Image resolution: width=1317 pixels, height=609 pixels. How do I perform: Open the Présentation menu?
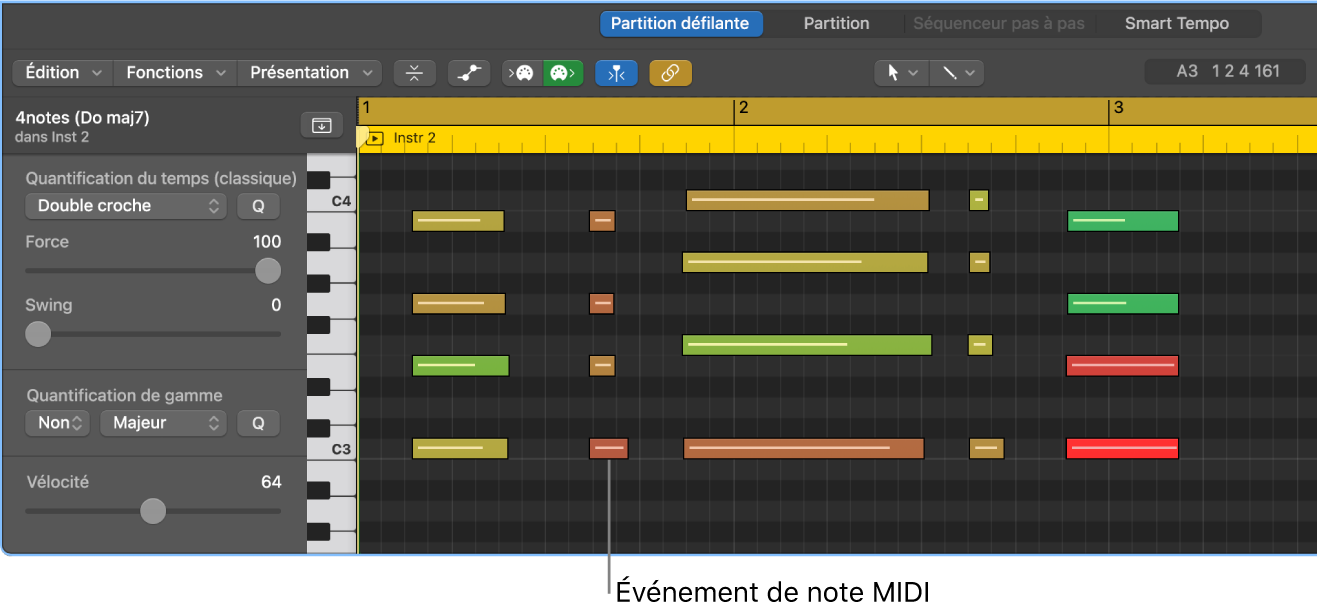coord(308,72)
